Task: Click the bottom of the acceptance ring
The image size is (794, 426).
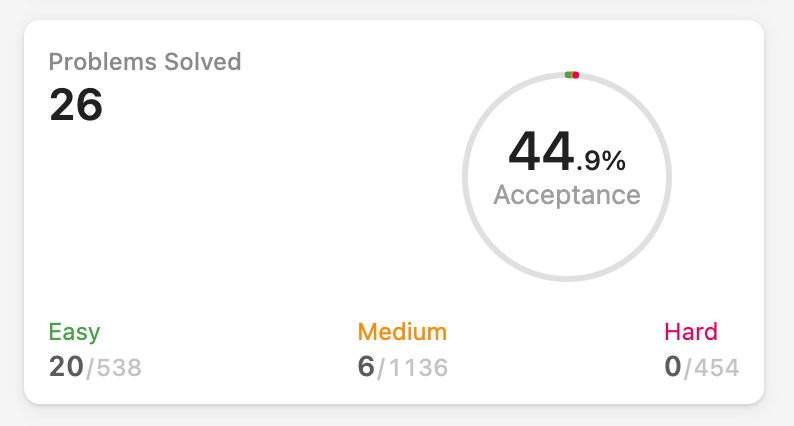Action: point(567,279)
